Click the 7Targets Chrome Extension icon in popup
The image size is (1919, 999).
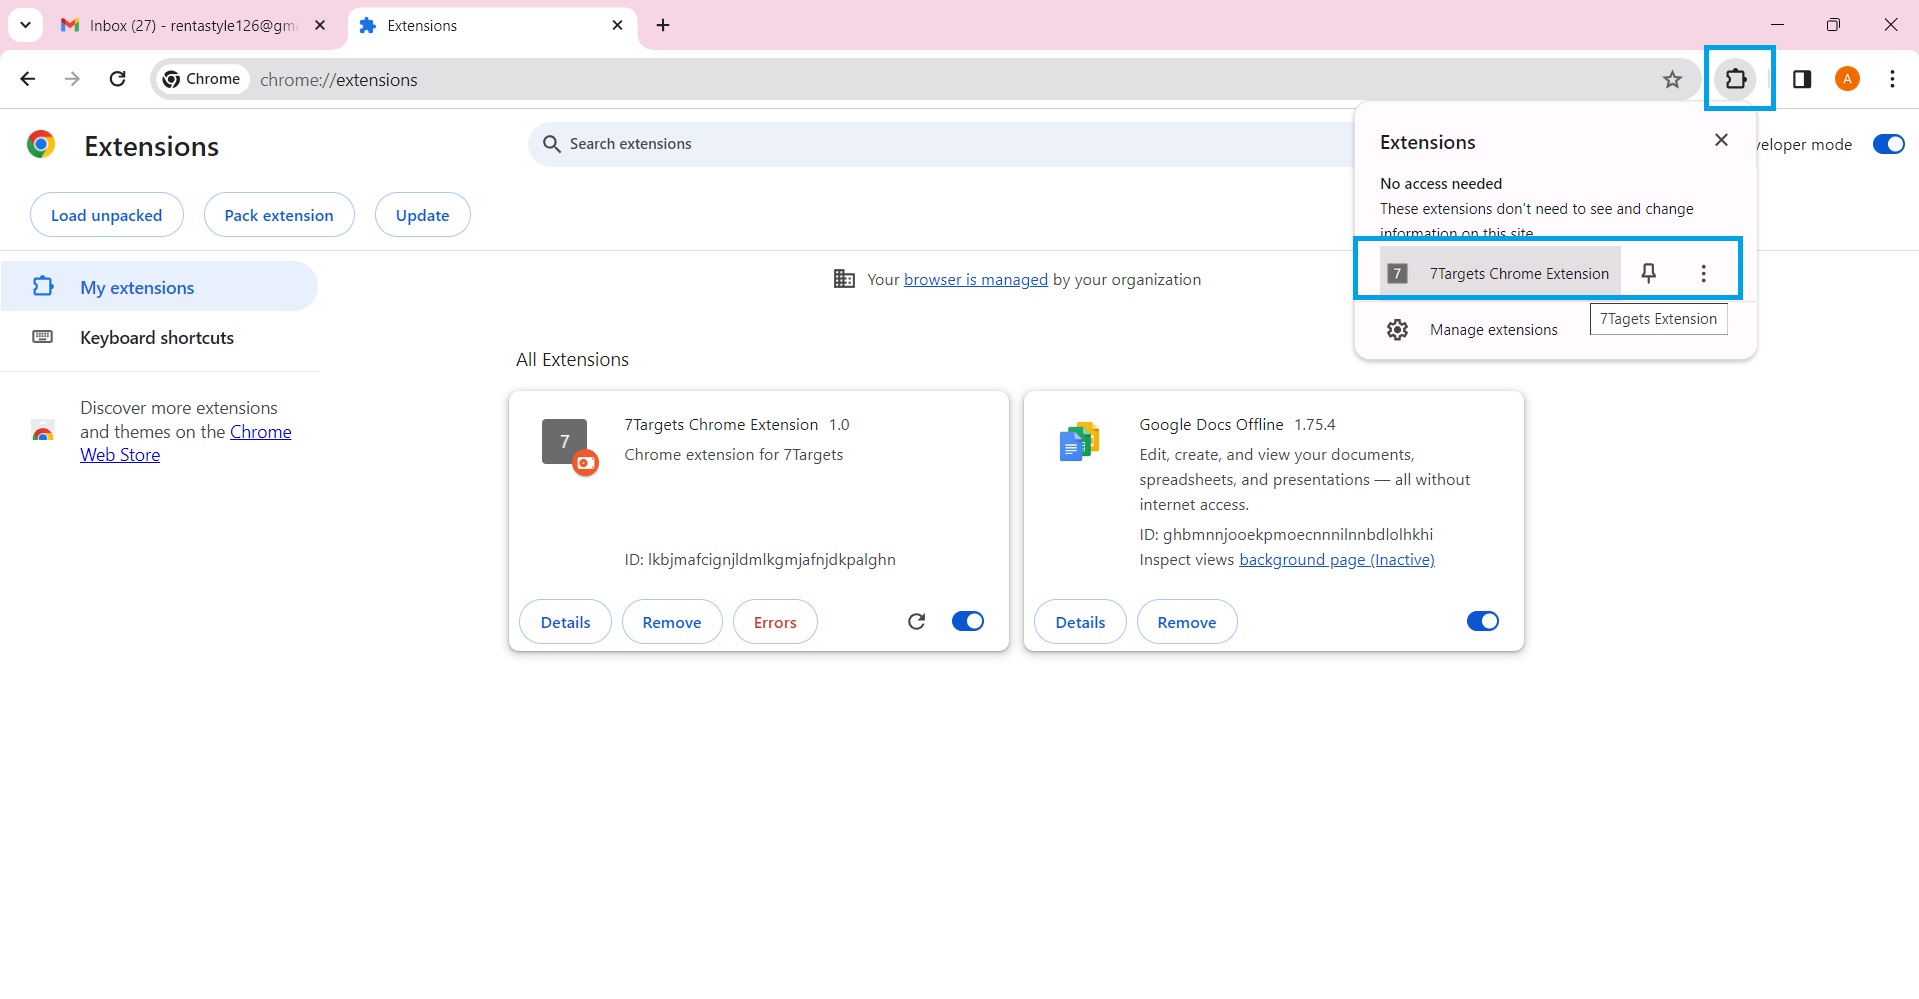[x=1397, y=272]
